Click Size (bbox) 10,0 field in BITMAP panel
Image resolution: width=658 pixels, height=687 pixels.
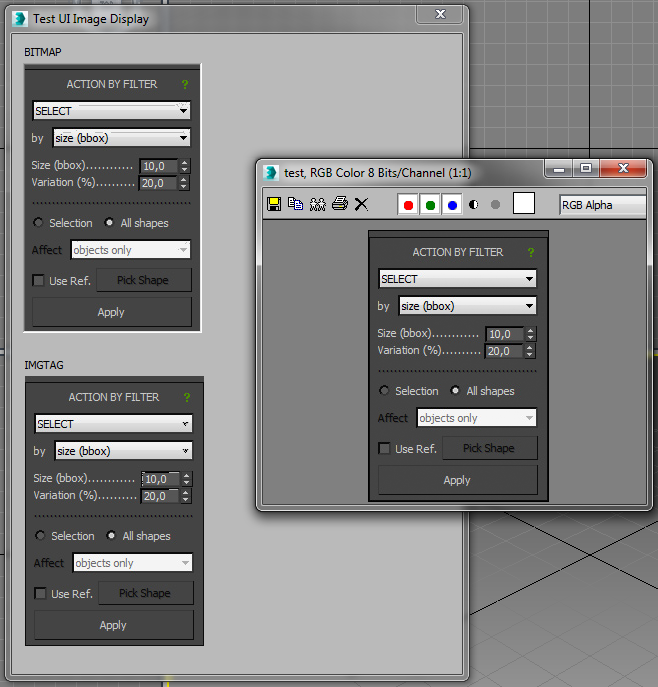(x=159, y=166)
